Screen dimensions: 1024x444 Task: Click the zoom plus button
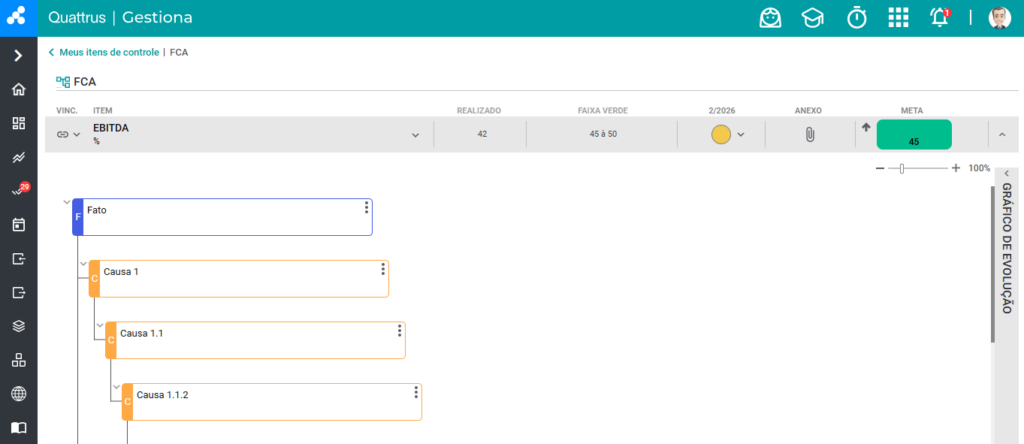point(956,168)
